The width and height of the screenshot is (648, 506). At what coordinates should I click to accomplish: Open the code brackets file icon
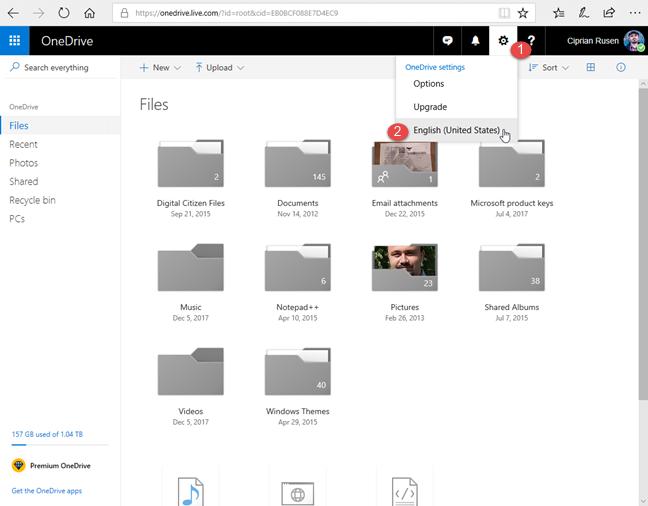click(405, 491)
